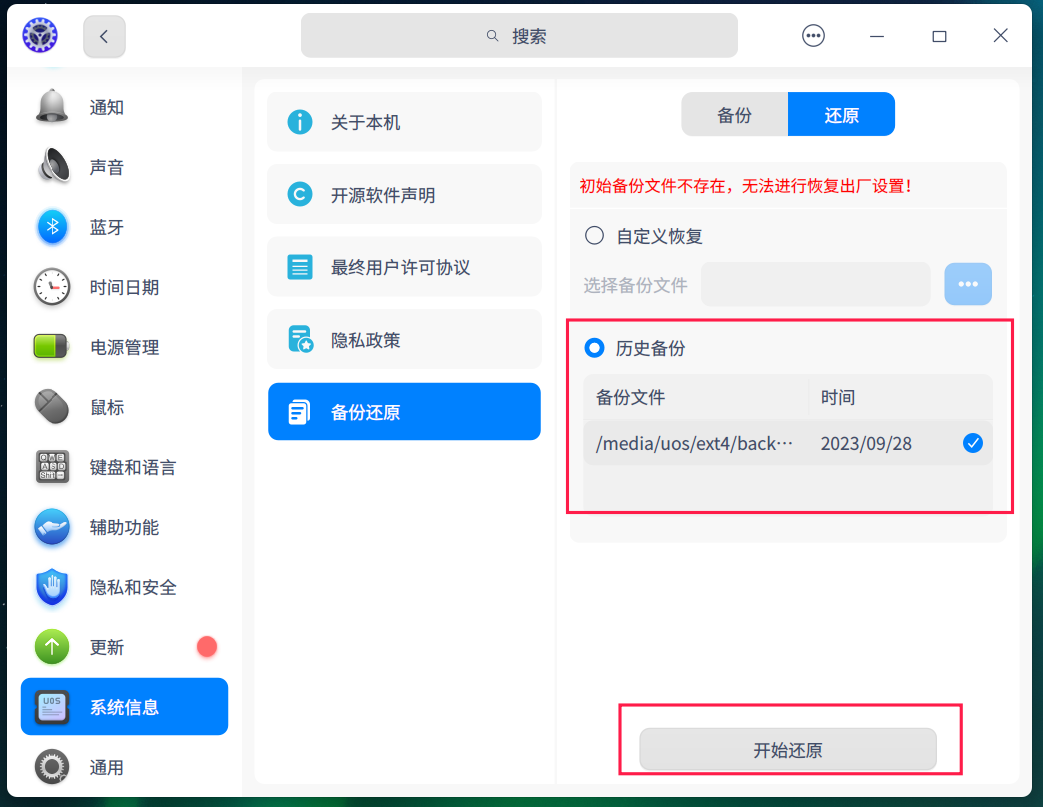The image size is (1043, 807).
Task: Click the search magnifier icon
Action: pos(492,36)
